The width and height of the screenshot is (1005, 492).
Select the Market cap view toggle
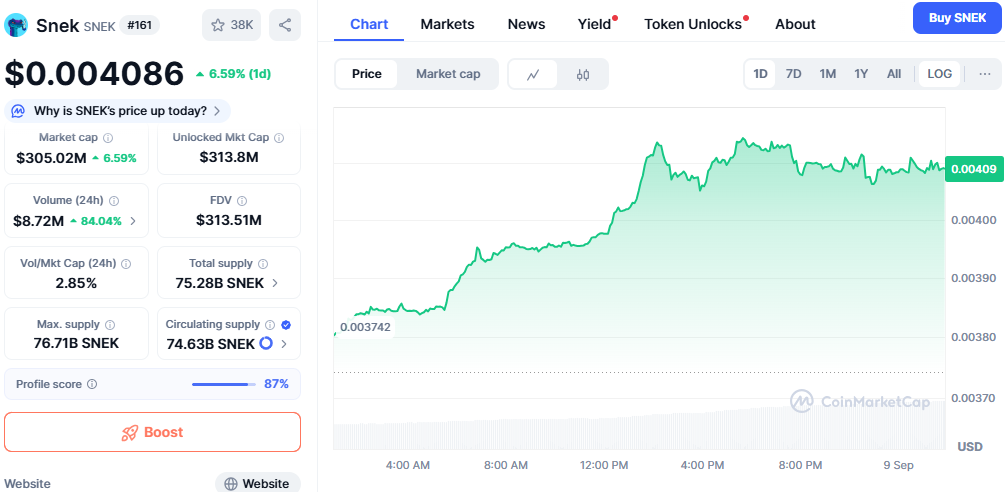(448, 74)
